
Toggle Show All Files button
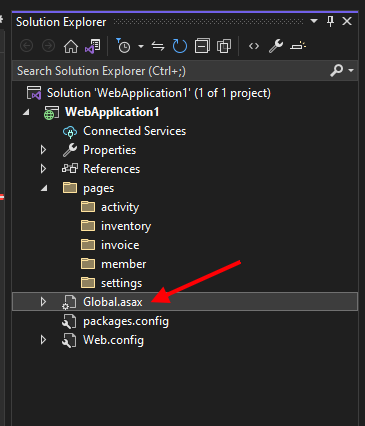pyautogui.click(x=224, y=46)
